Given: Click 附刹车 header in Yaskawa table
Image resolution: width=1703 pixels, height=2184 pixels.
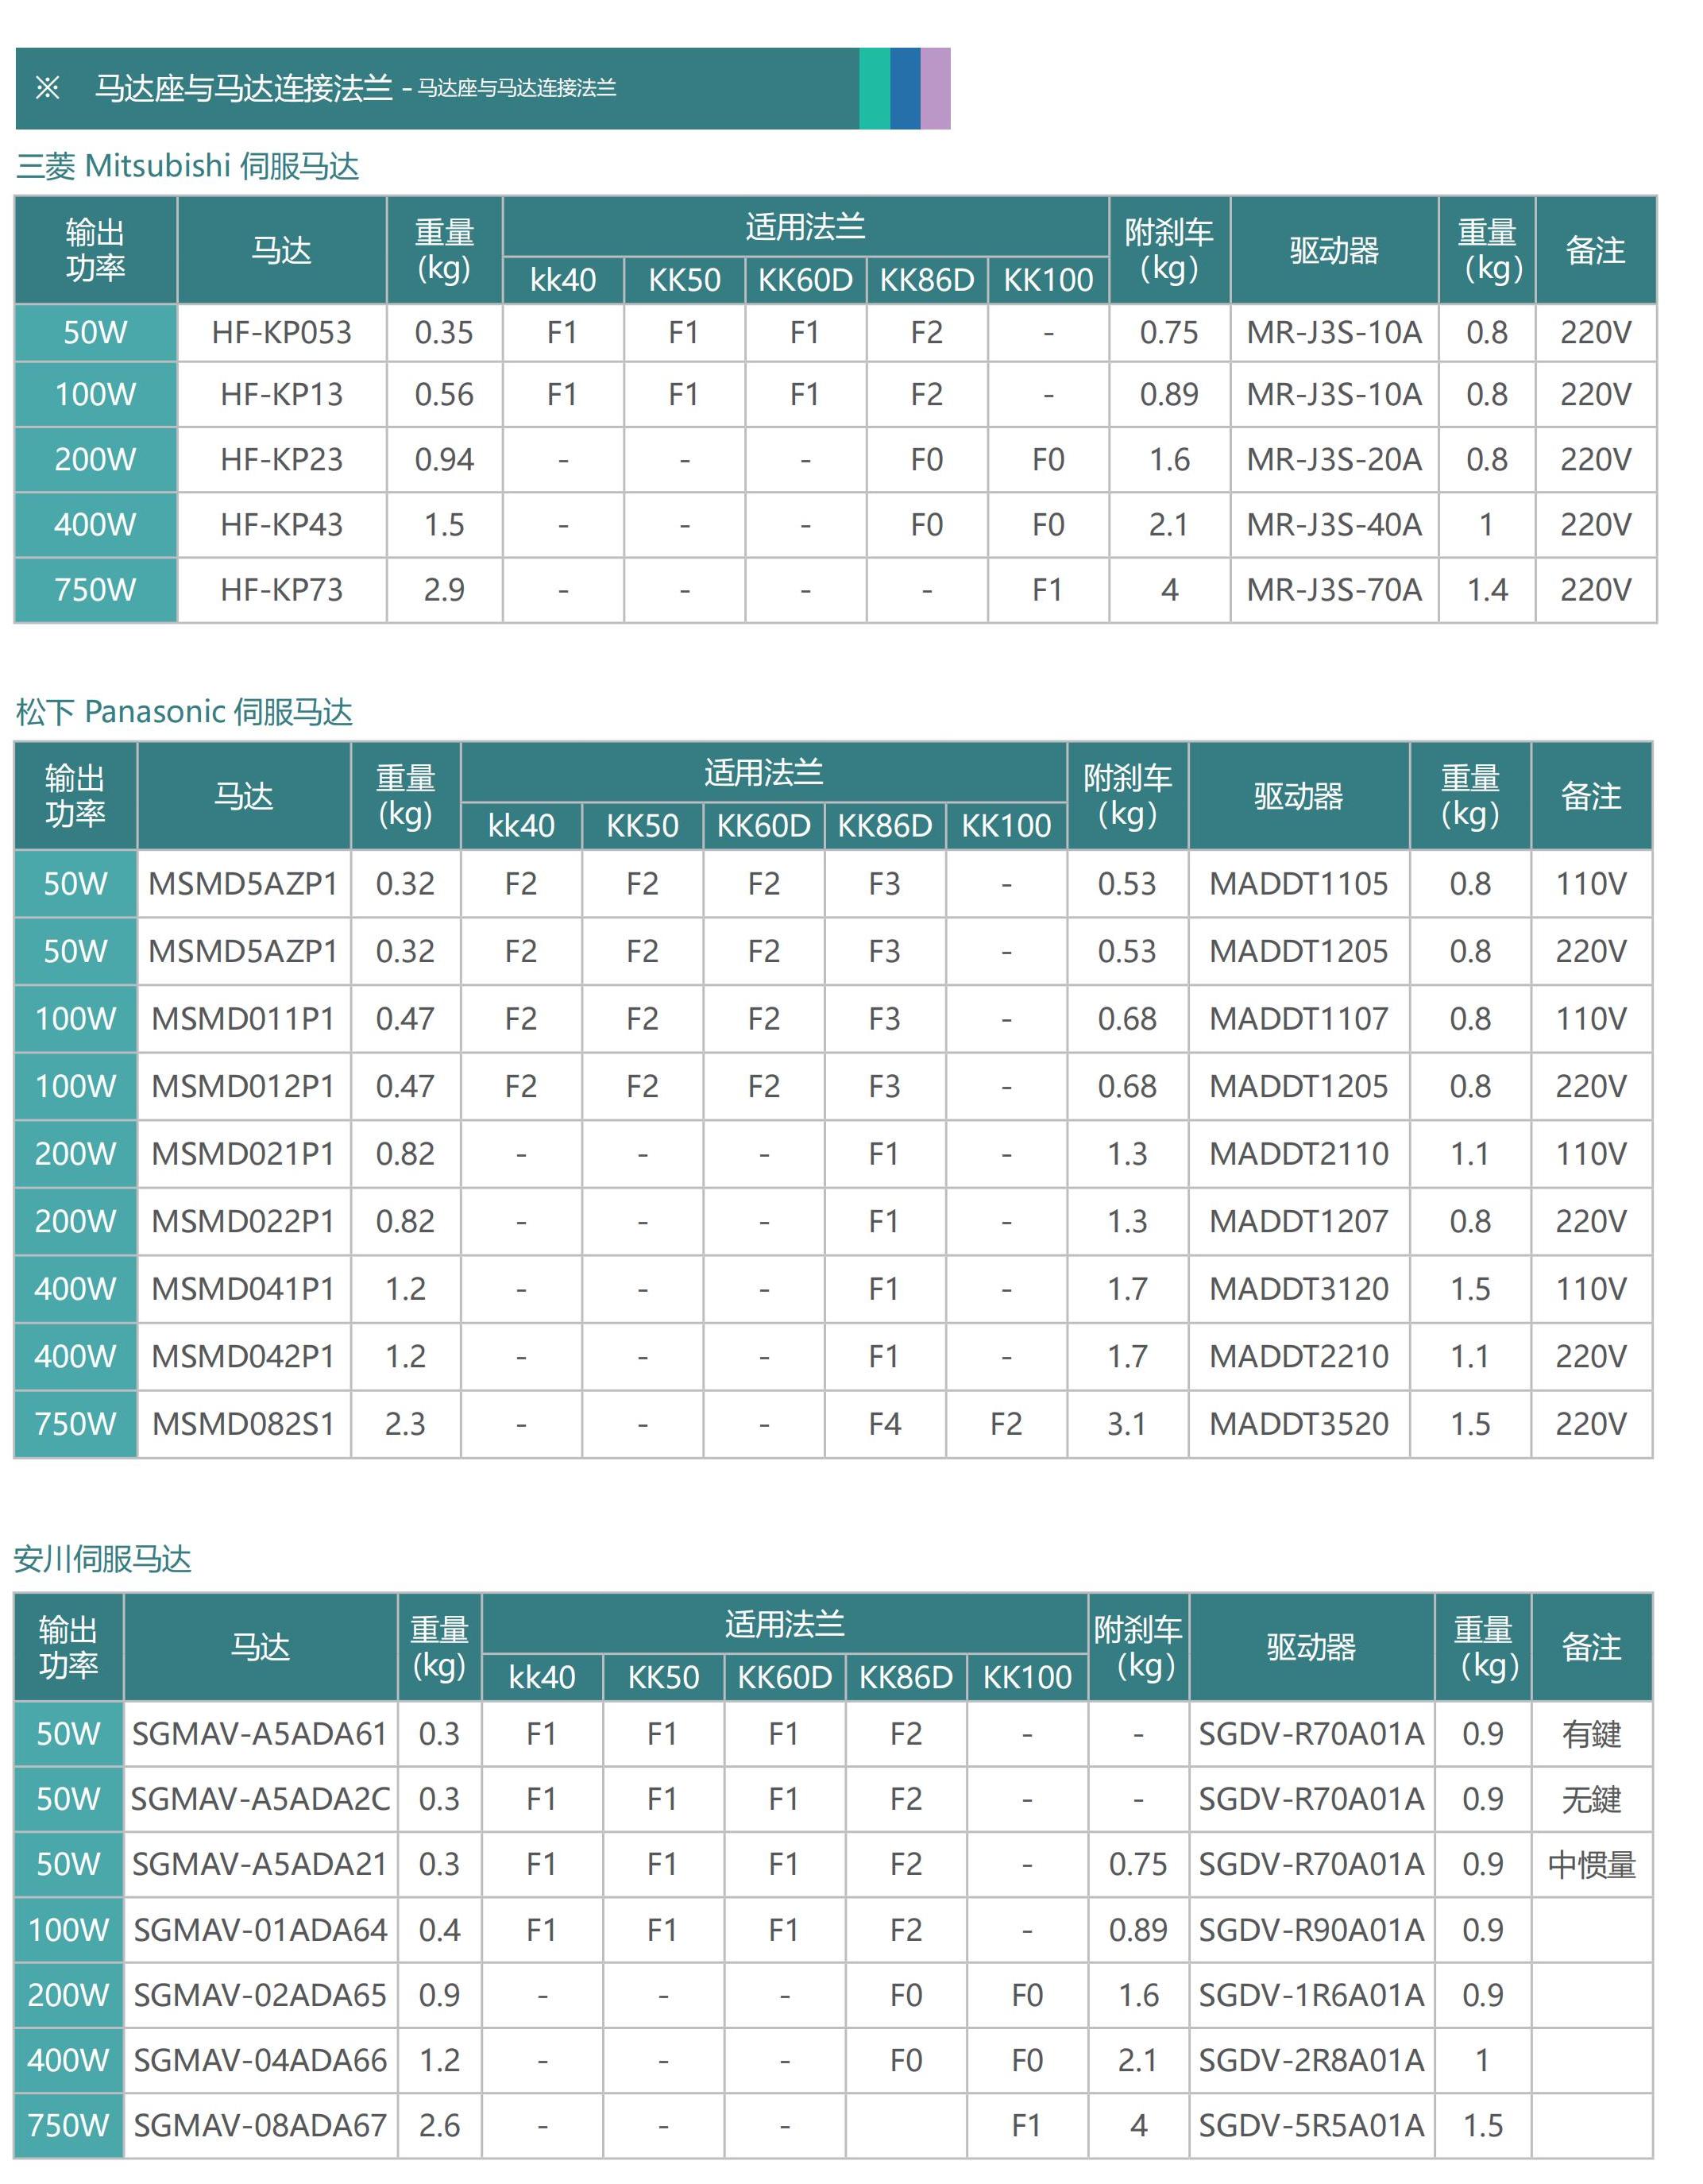Looking at the screenshot, I should (x=1138, y=1647).
